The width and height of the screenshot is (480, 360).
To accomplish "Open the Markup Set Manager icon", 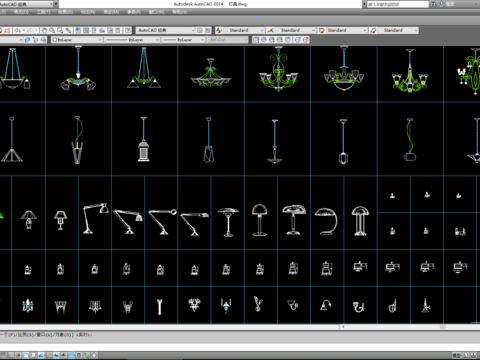I will point(110,30).
